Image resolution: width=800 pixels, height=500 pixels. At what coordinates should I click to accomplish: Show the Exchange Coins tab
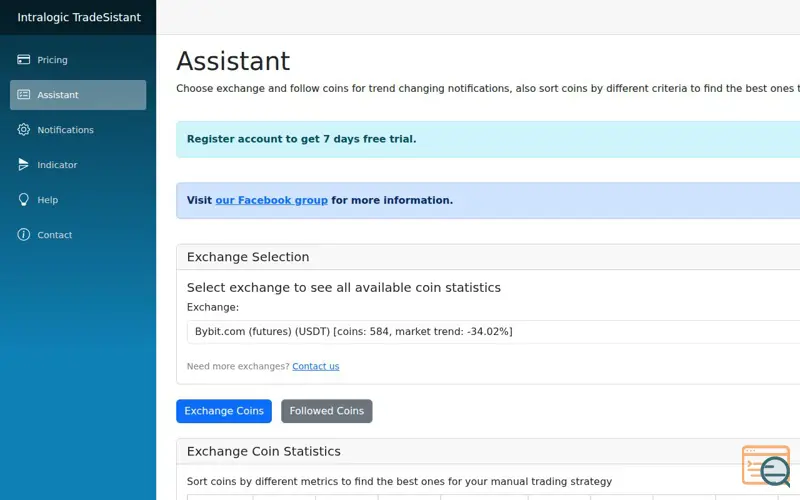(224, 411)
